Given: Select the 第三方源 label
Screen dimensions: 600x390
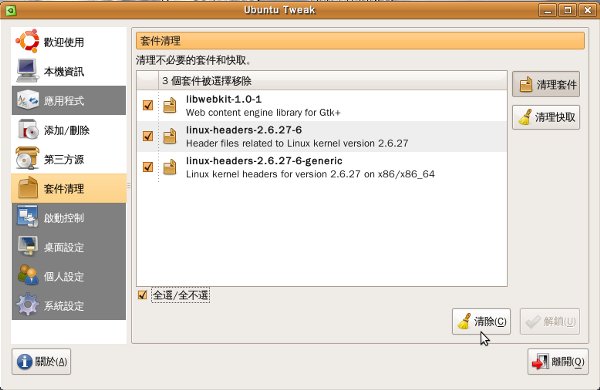Looking at the screenshot, I should 64,160.
